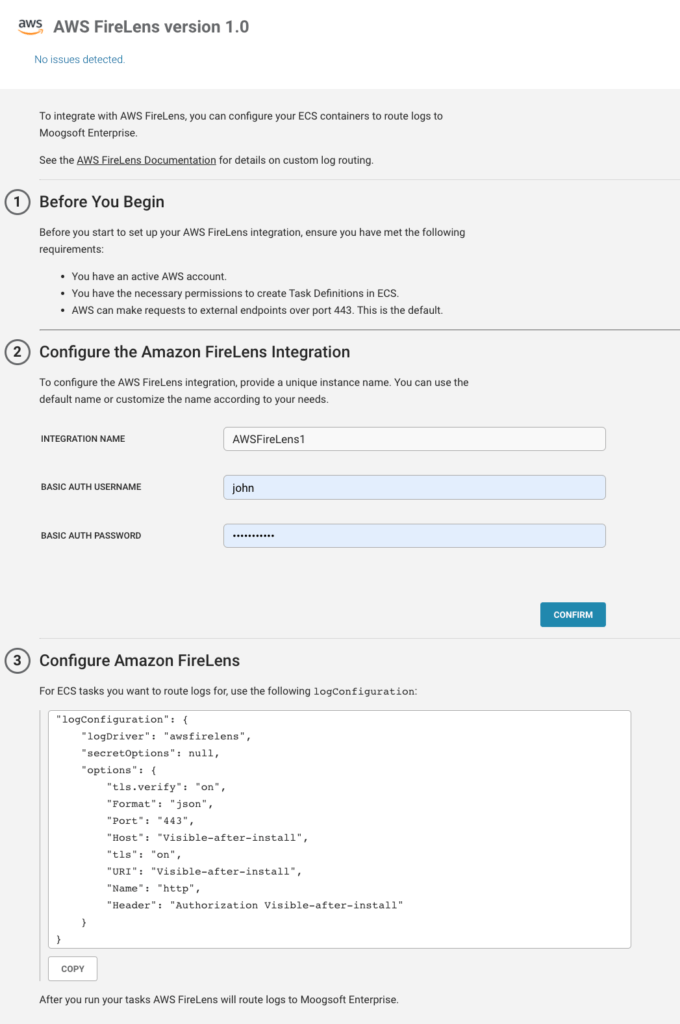680x1024 pixels.
Task: Click the Integration Name input field
Action: (414, 438)
